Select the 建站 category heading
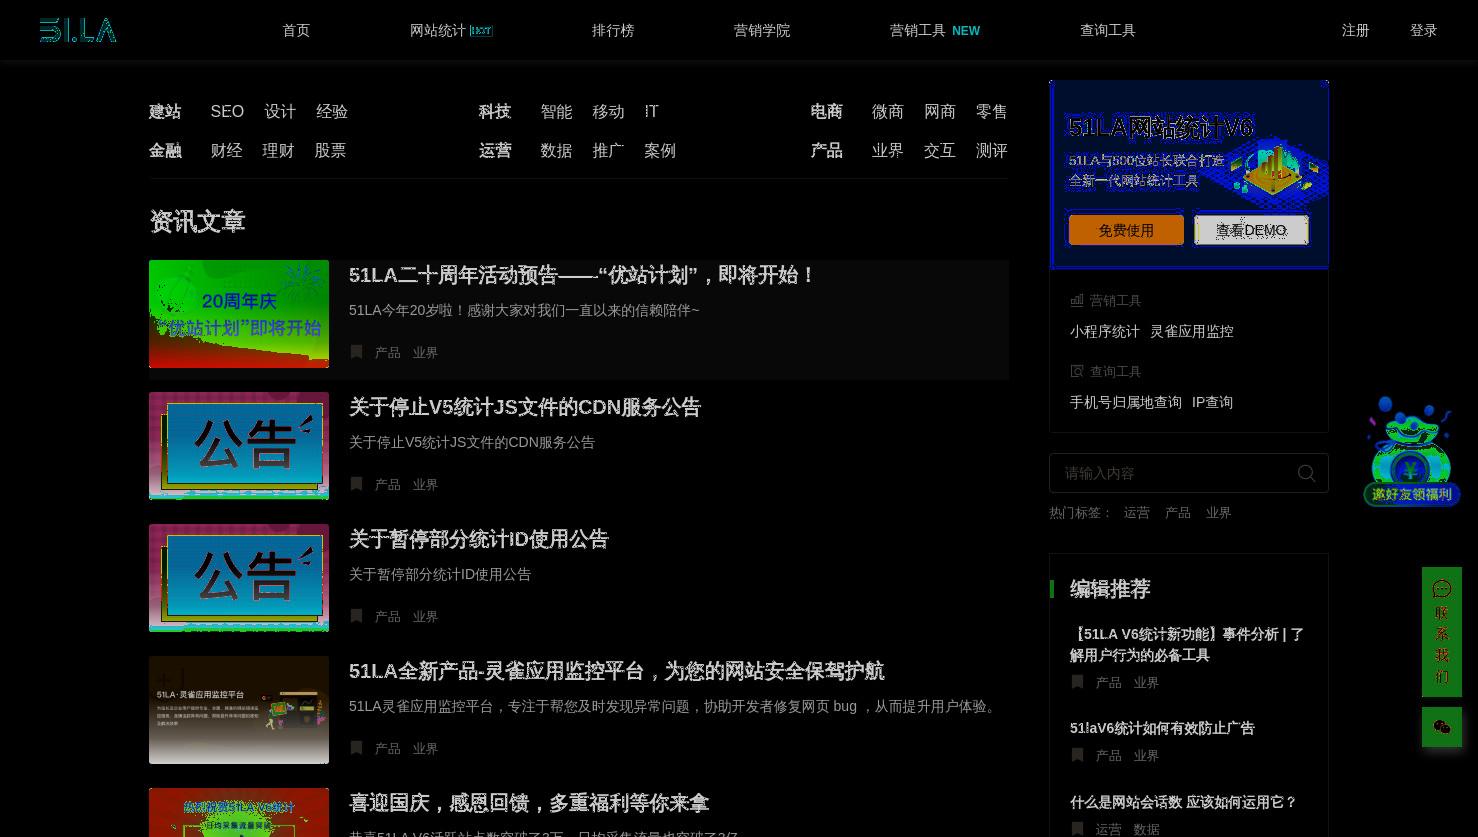 [x=165, y=112]
